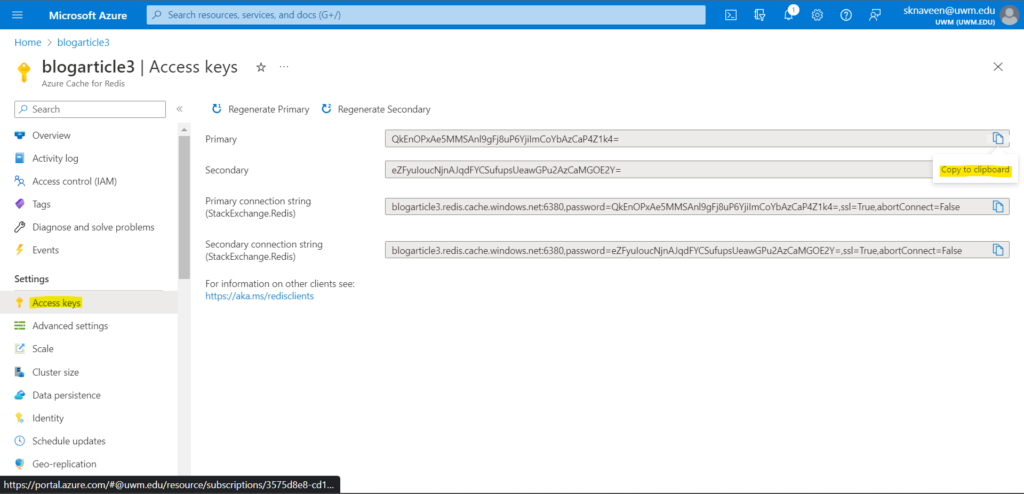Image resolution: width=1024 pixels, height=494 pixels.
Task: Open portal settings gear icon
Action: (817, 15)
